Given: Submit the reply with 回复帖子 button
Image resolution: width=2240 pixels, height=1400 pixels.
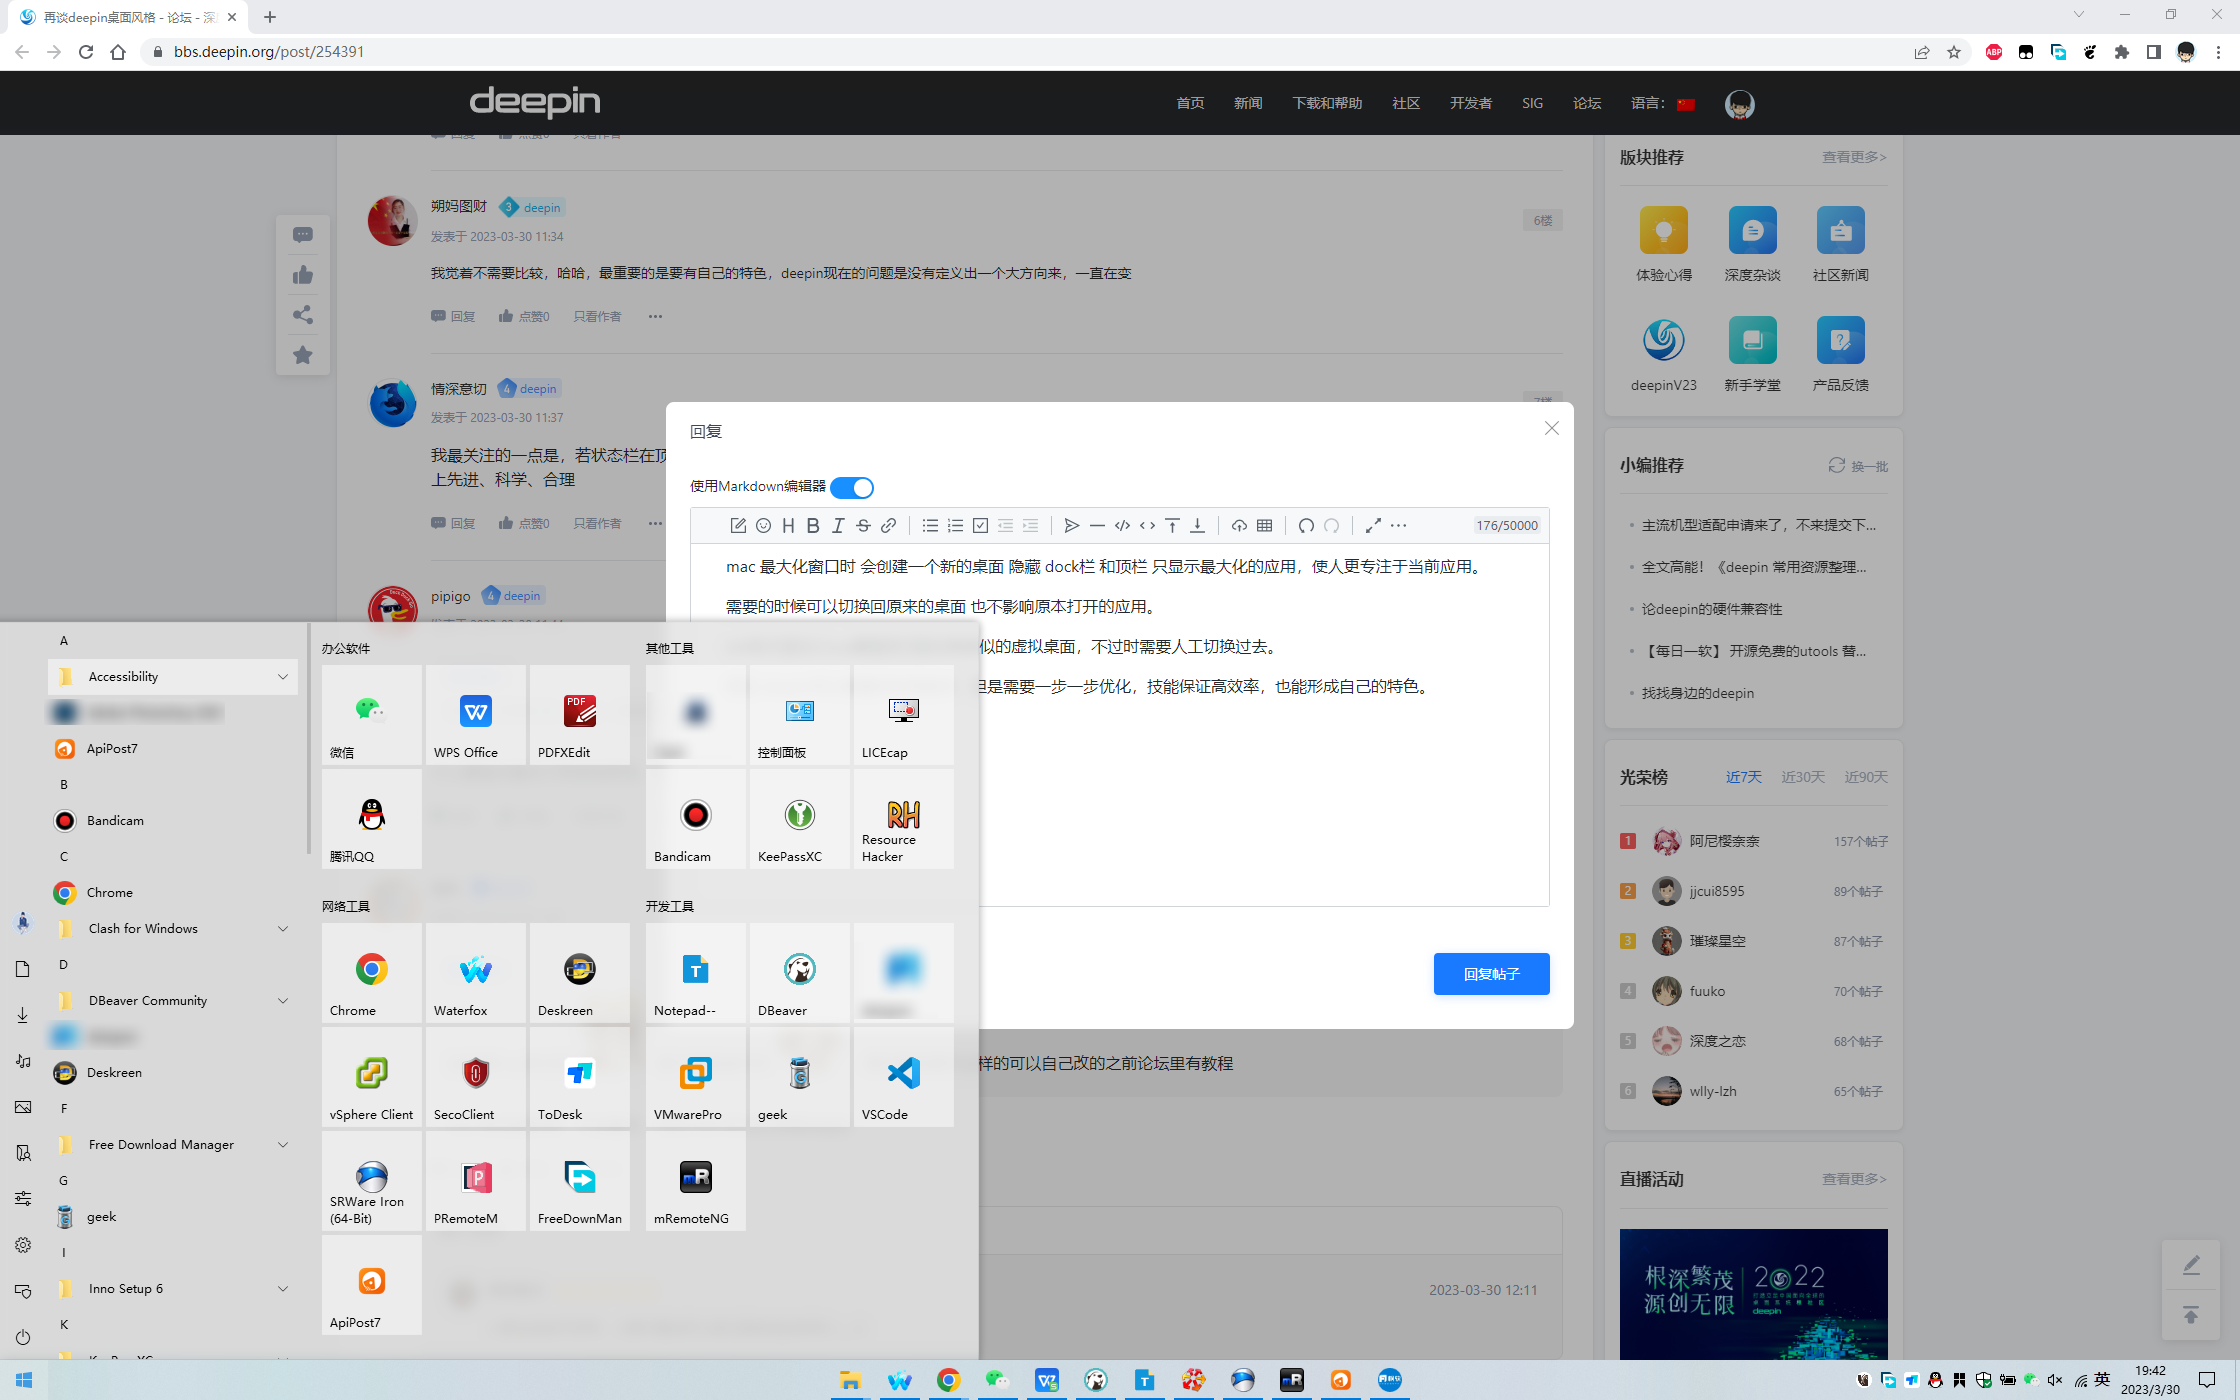Looking at the screenshot, I should (x=1491, y=974).
